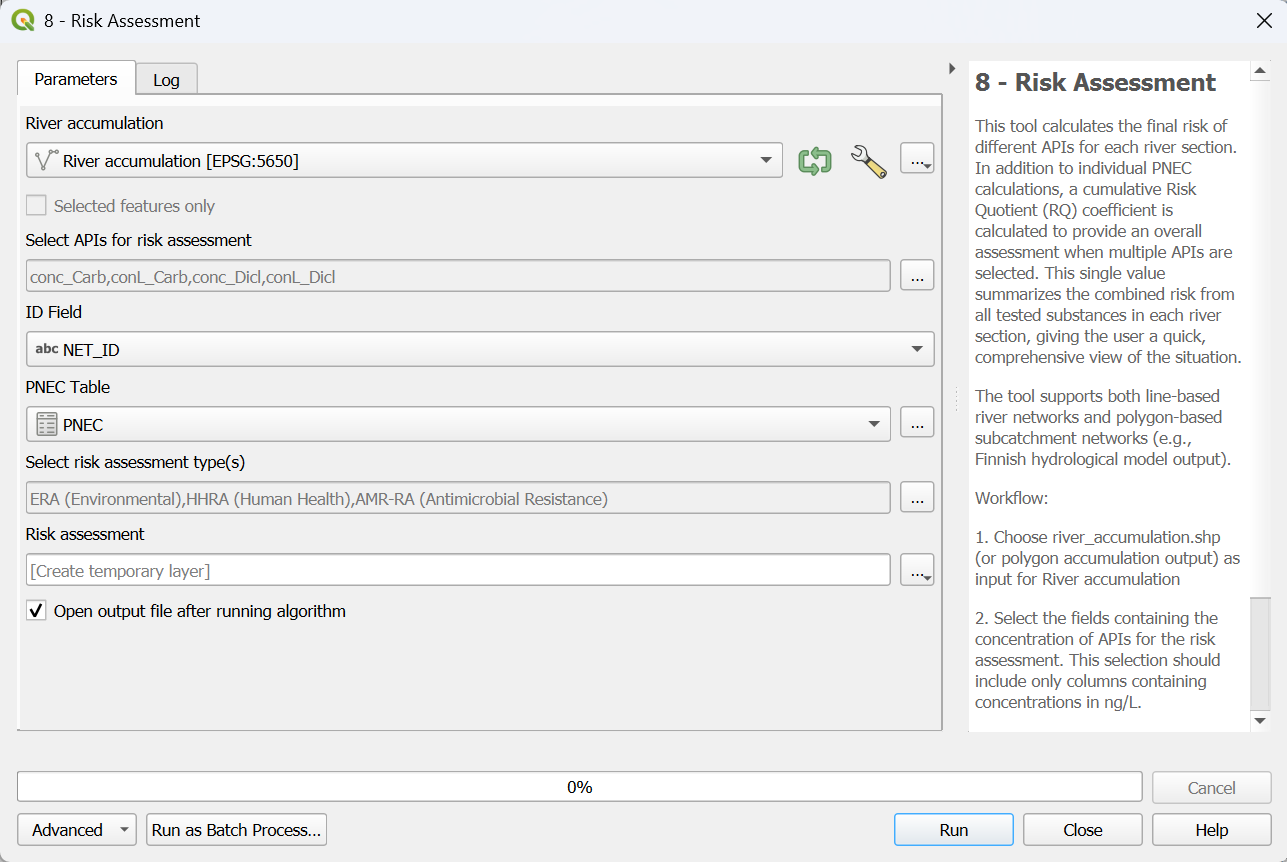The image size is (1287, 862).
Task: Open risk assessment types selection dialog
Action: 917,497
